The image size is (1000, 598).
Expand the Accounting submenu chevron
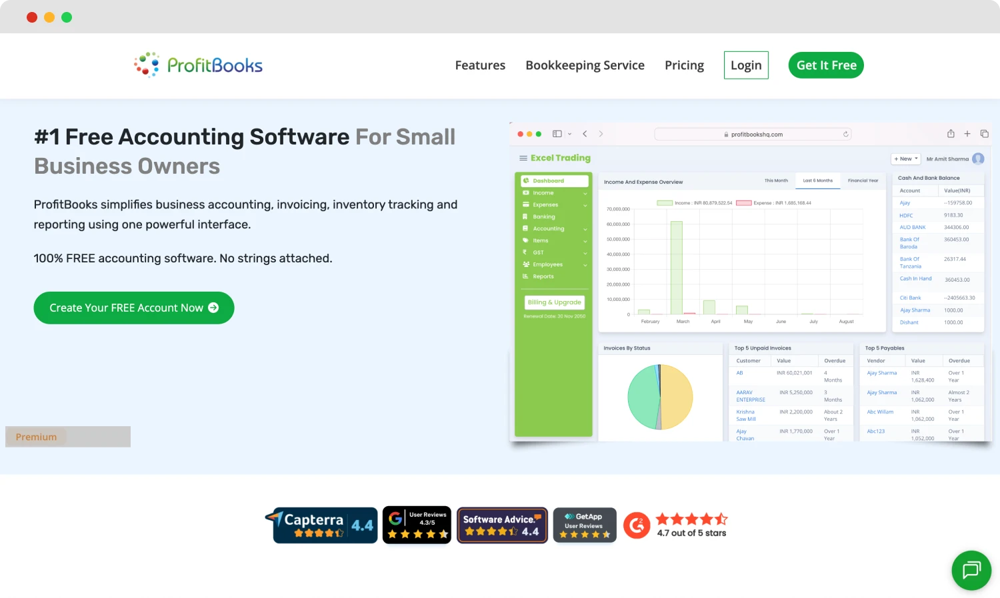pyautogui.click(x=586, y=229)
